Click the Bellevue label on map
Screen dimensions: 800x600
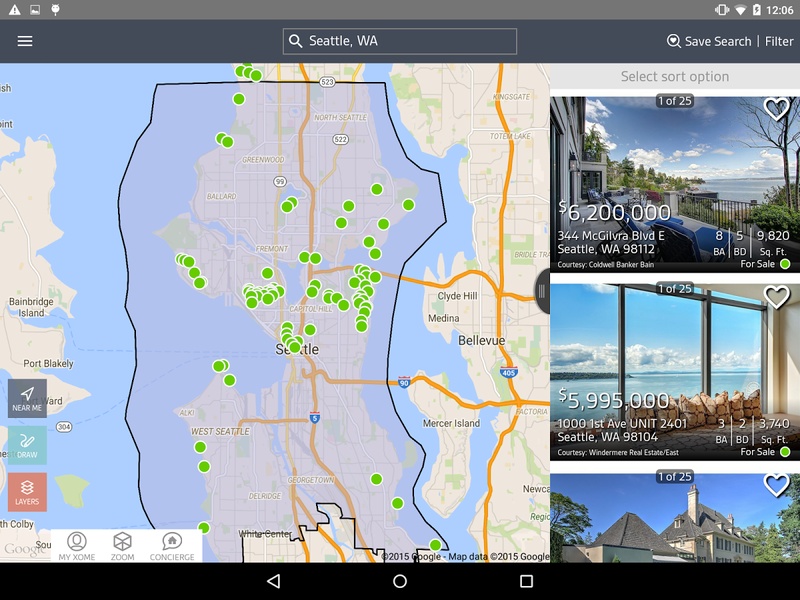tap(482, 340)
